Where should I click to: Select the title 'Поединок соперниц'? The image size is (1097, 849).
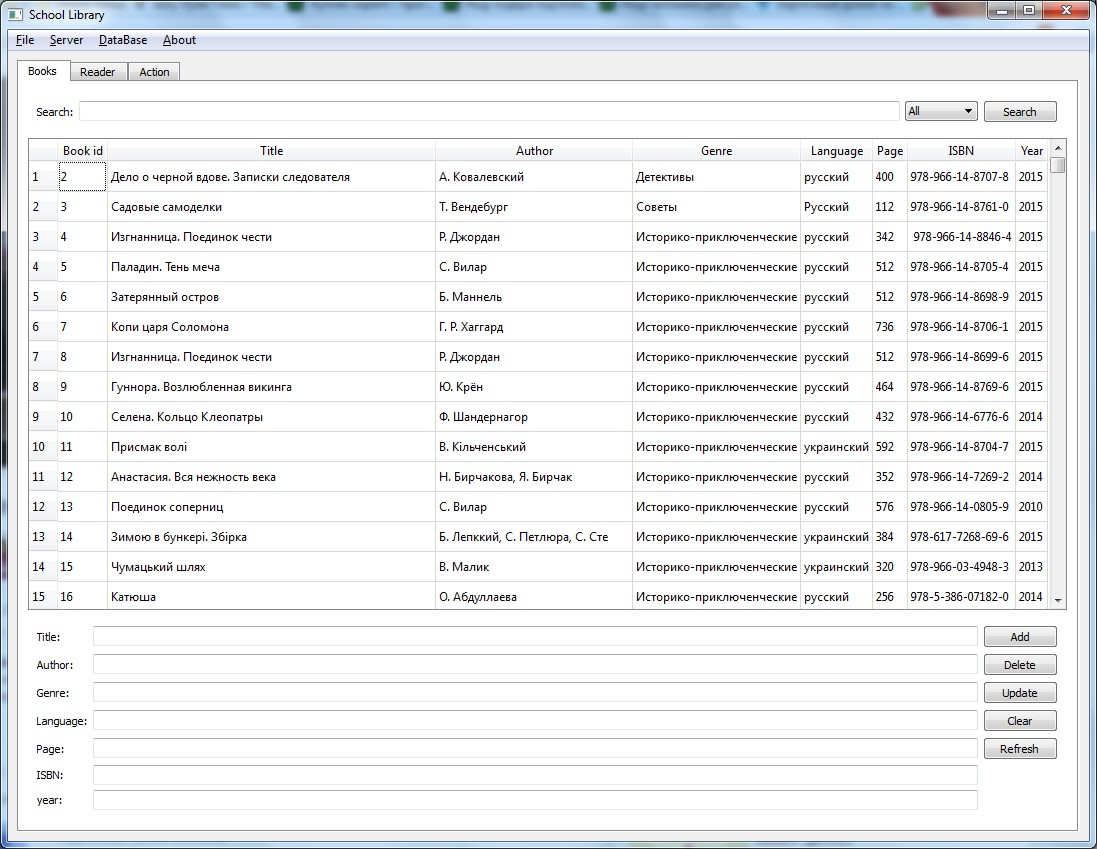tap(271, 507)
